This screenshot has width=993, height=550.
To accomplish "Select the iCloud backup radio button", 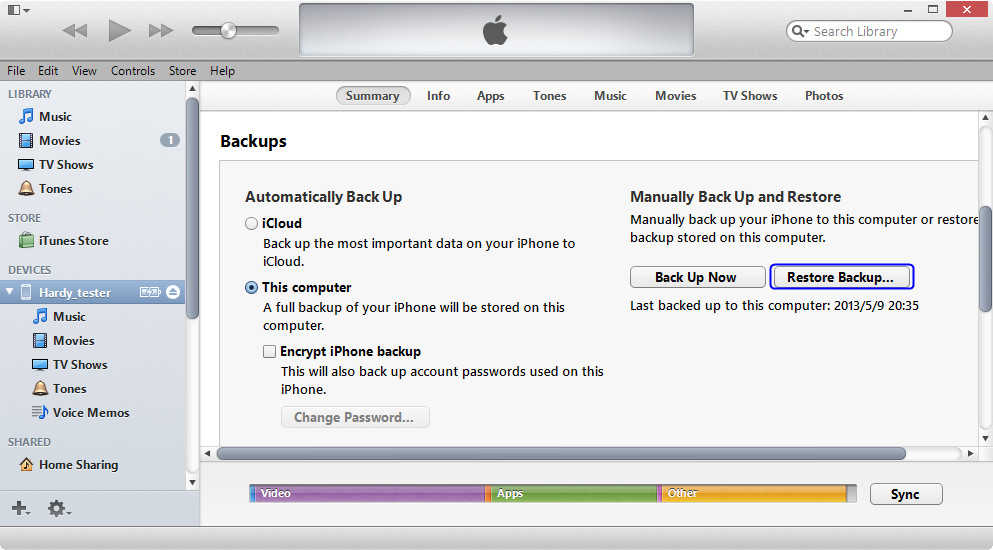I will click(251, 223).
